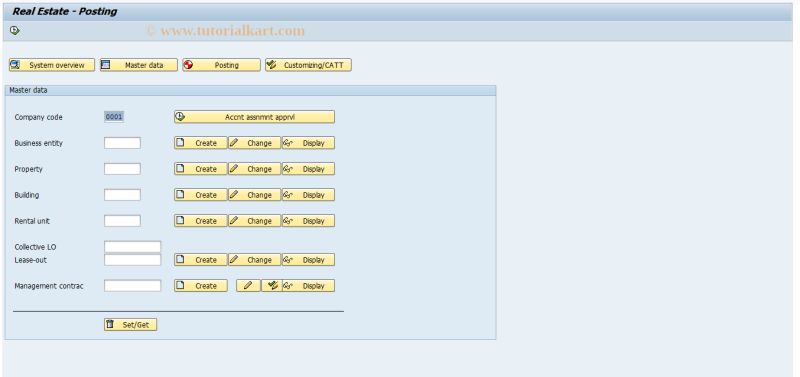The height and width of the screenshot is (377, 800).
Task: Focus the Property input field
Action: [122, 169]
